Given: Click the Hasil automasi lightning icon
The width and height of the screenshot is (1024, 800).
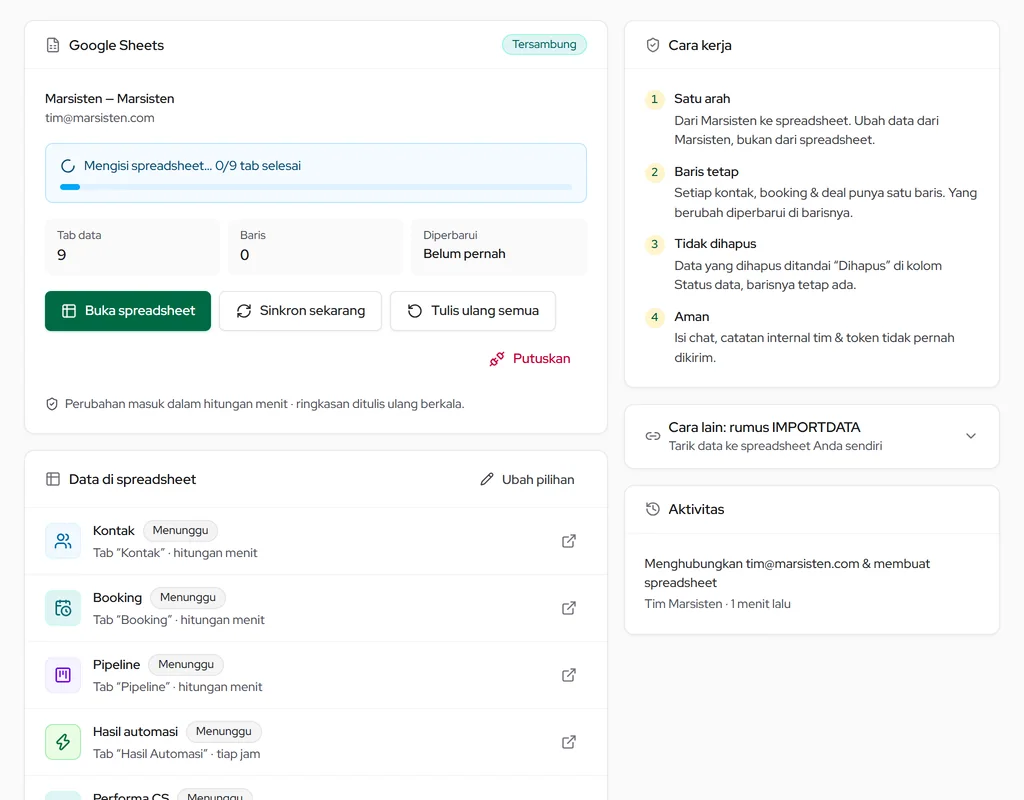Looking at the screenshot, I should [63, 742].
